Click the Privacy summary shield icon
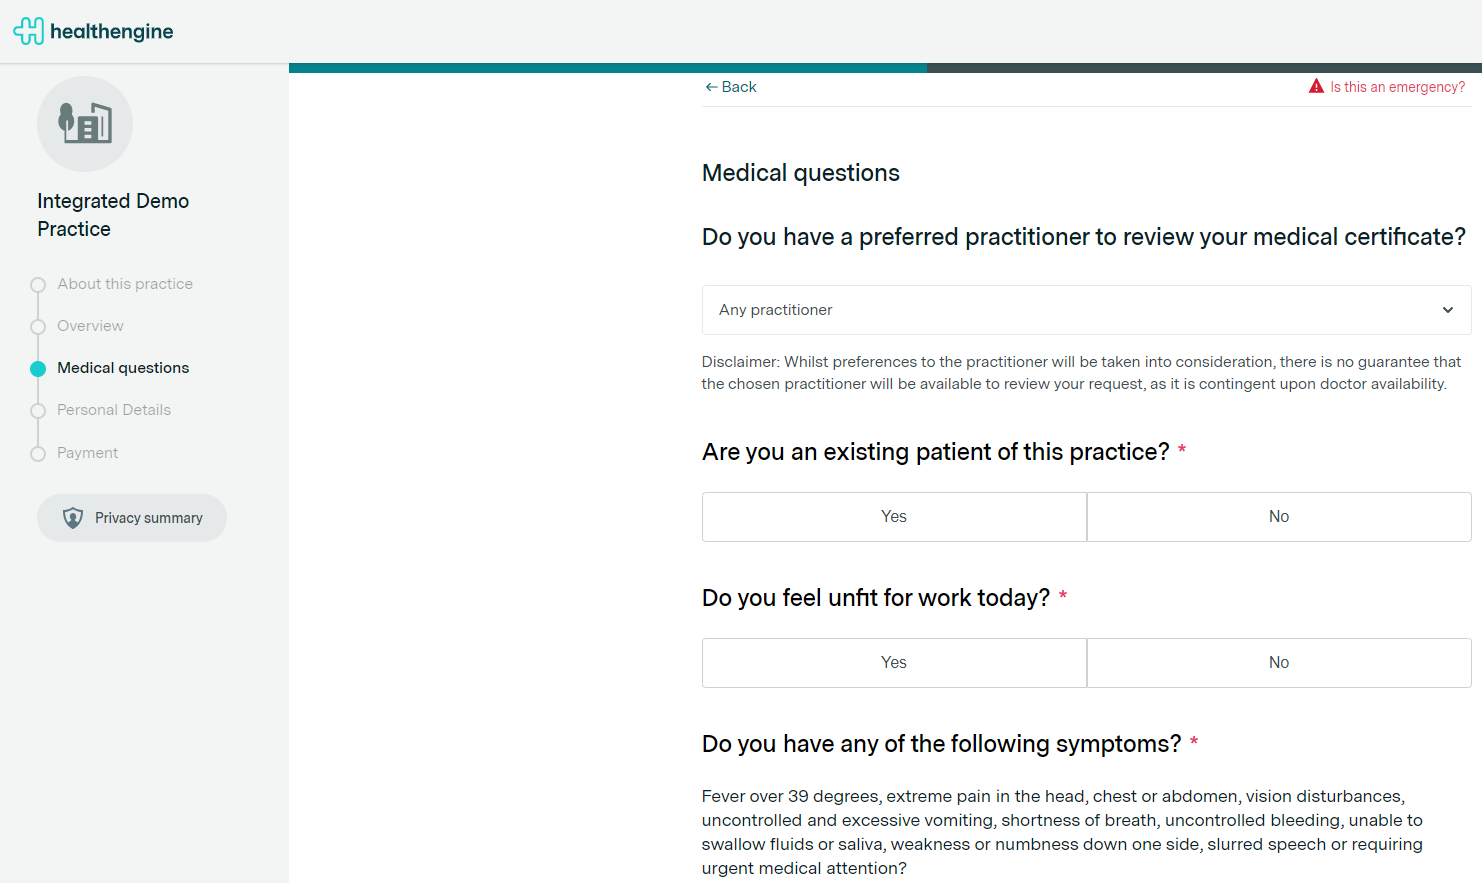This screenshot has height=883, width=1482. 73,518
